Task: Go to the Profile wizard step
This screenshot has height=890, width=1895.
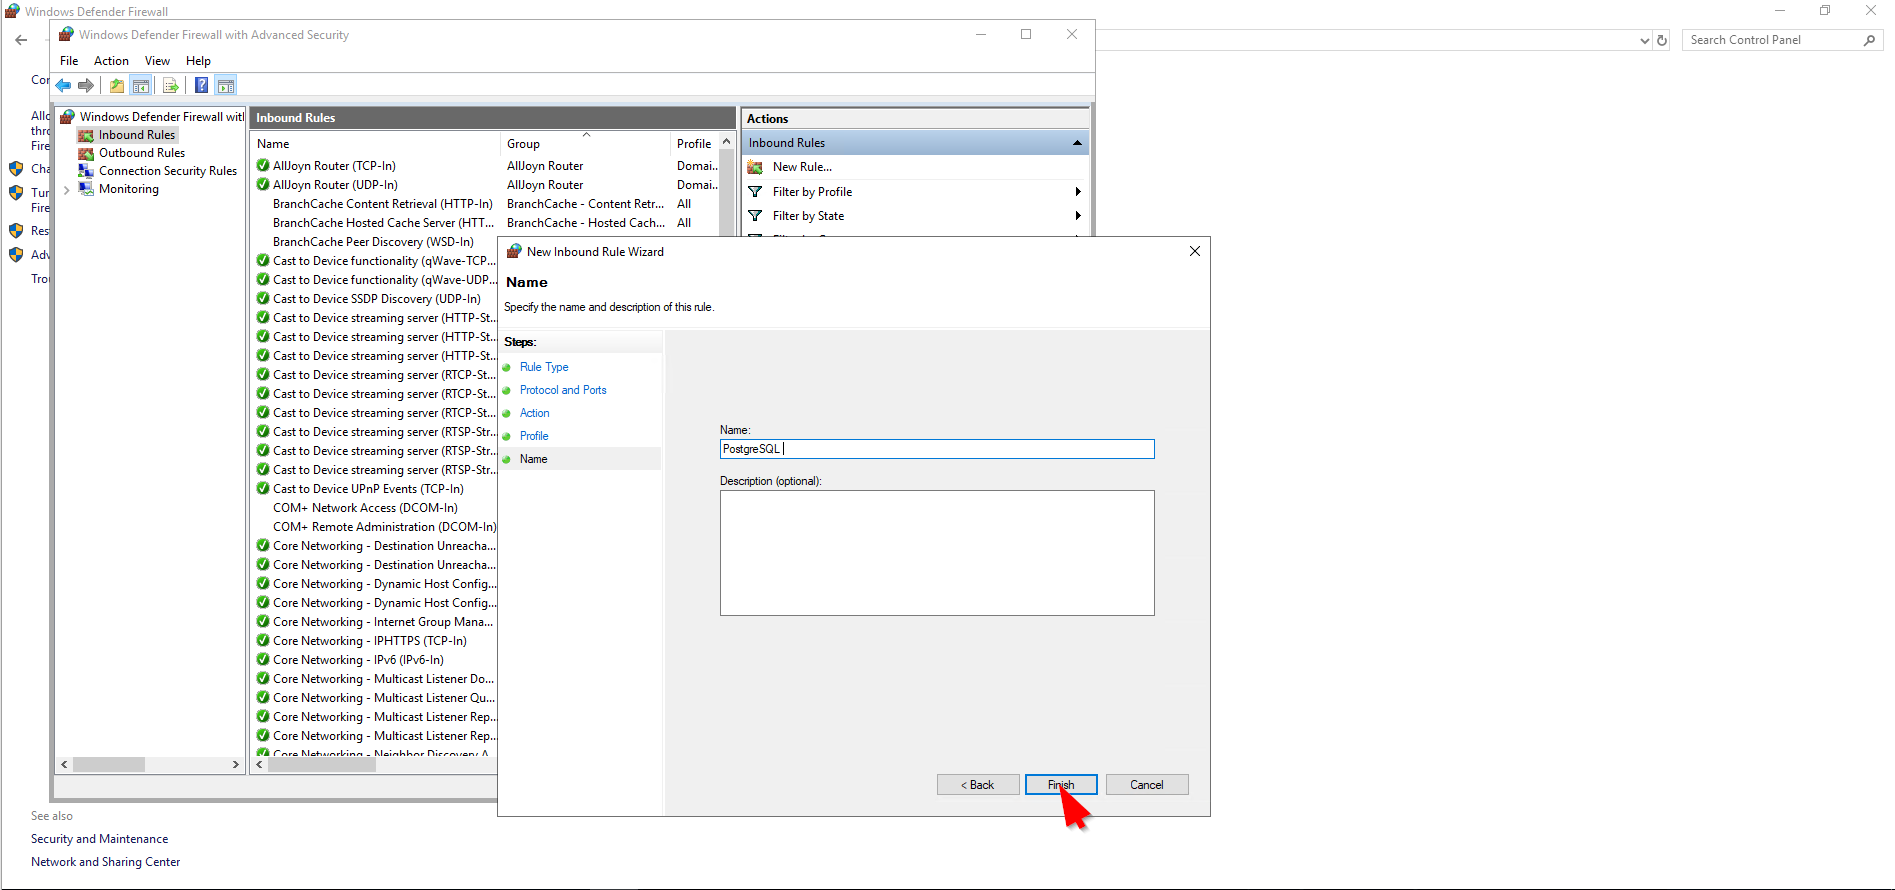Action: 534,436
